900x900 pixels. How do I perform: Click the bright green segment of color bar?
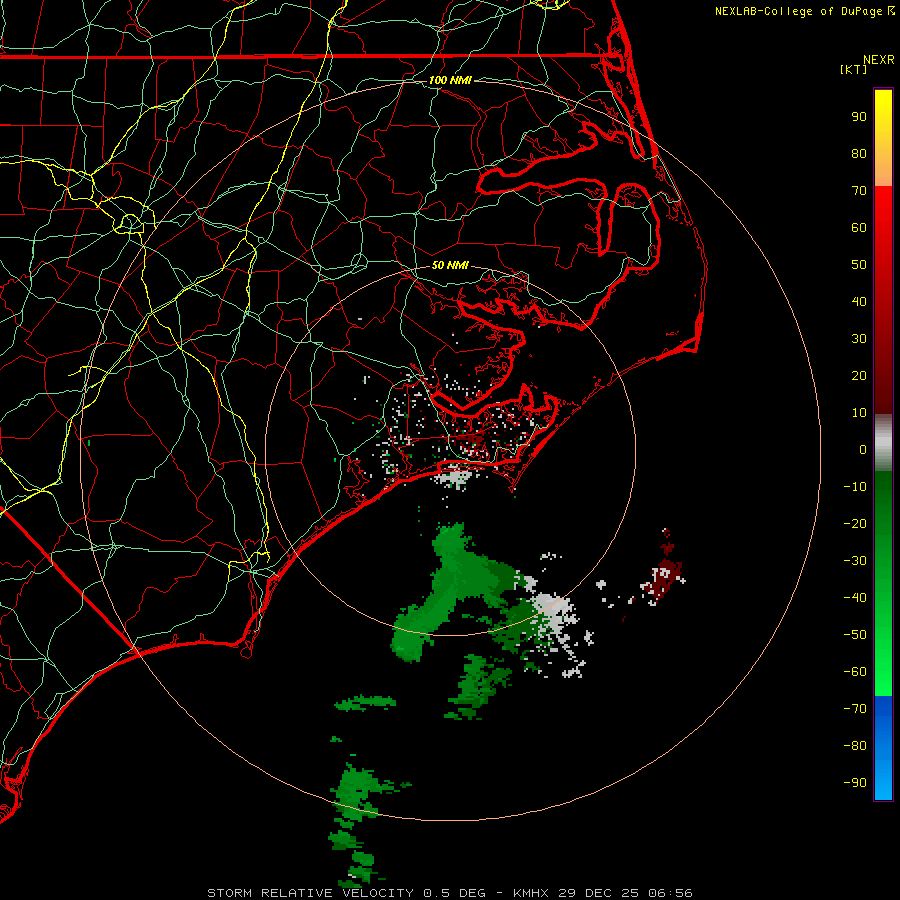(883, 584)
